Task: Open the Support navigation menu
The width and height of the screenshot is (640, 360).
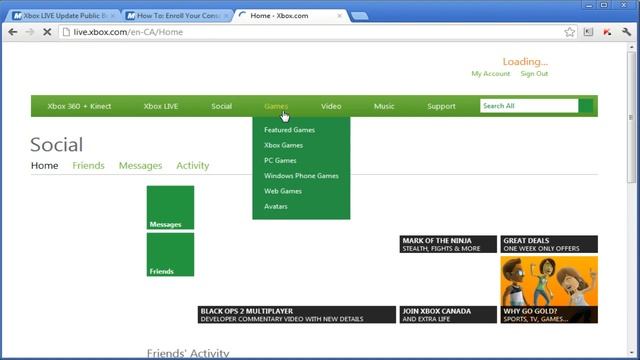Action: [441, 106]
